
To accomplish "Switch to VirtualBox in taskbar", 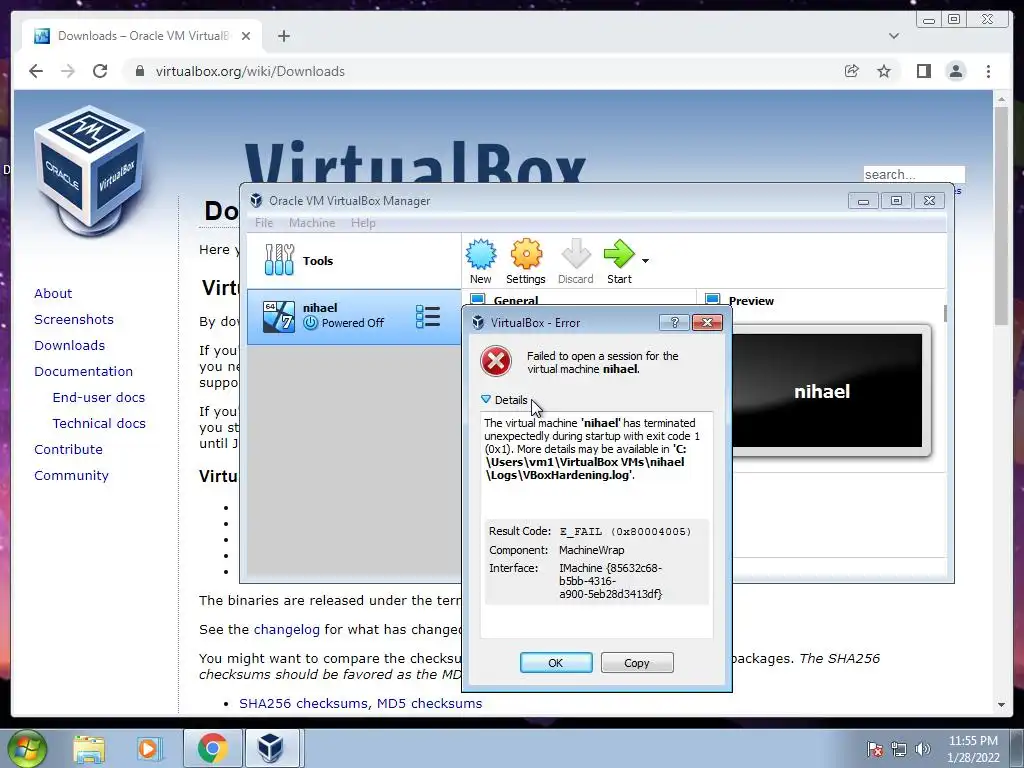I will (x=271, y=748).
